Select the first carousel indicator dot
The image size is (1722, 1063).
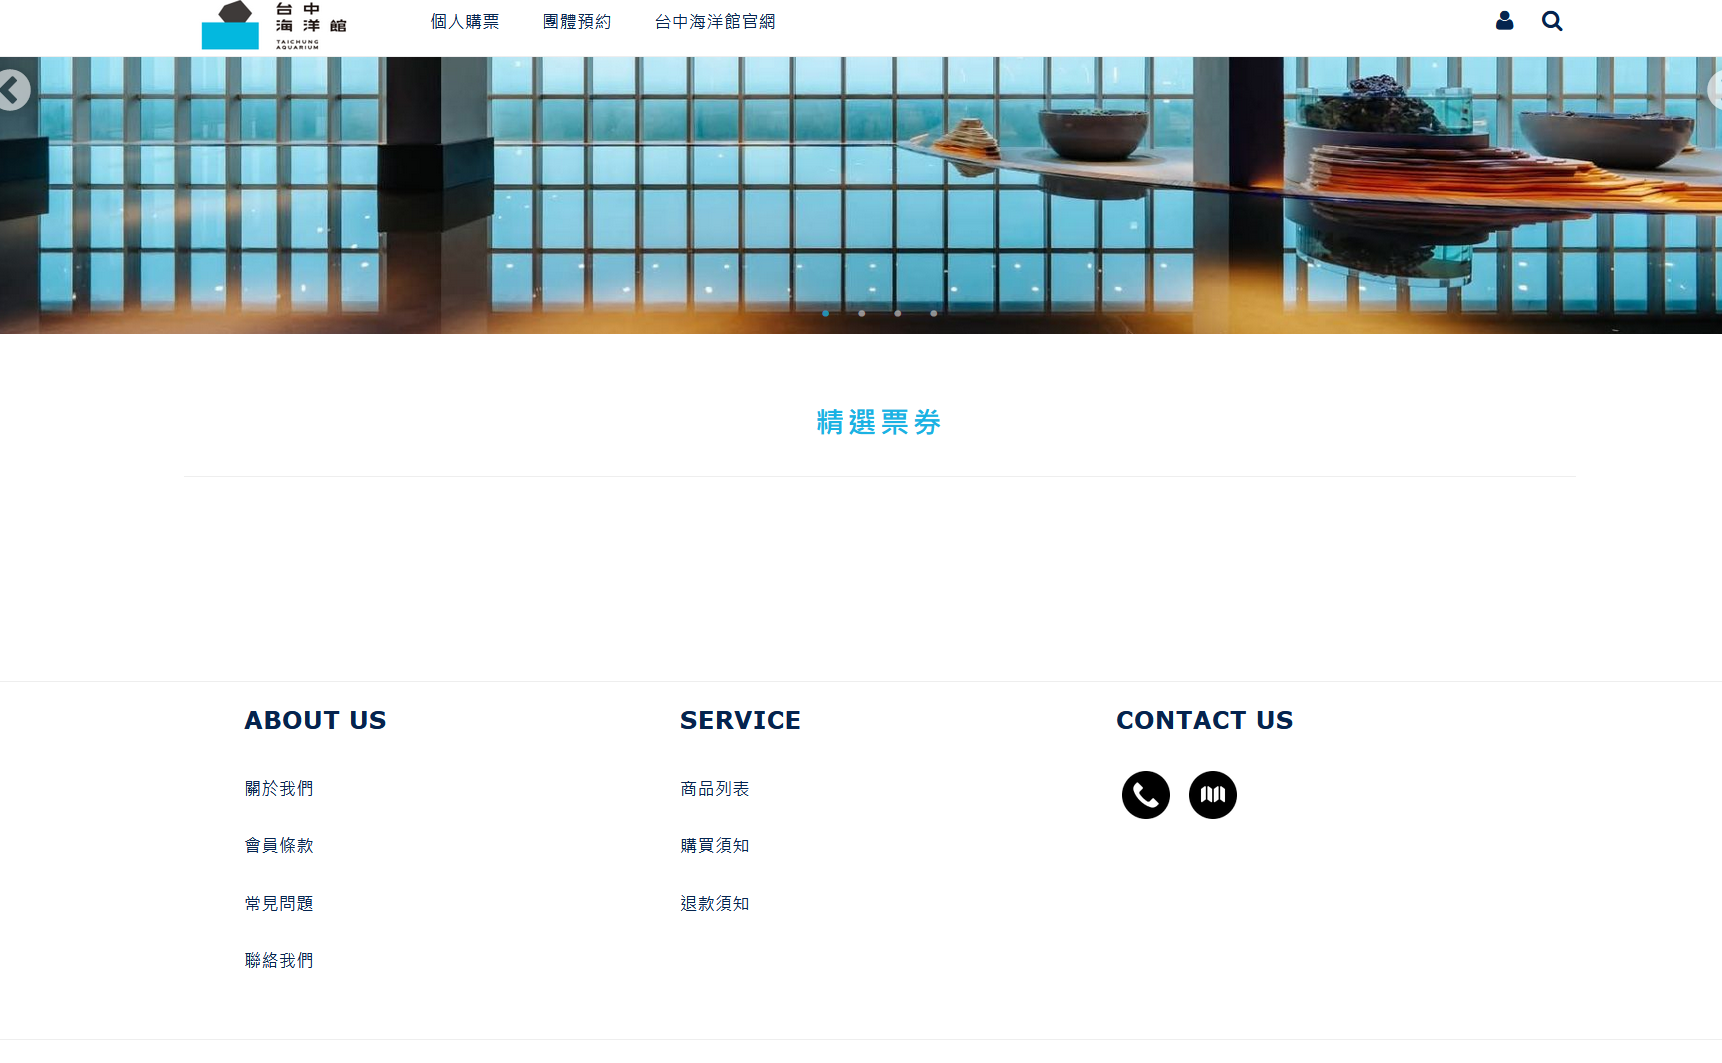825,313
